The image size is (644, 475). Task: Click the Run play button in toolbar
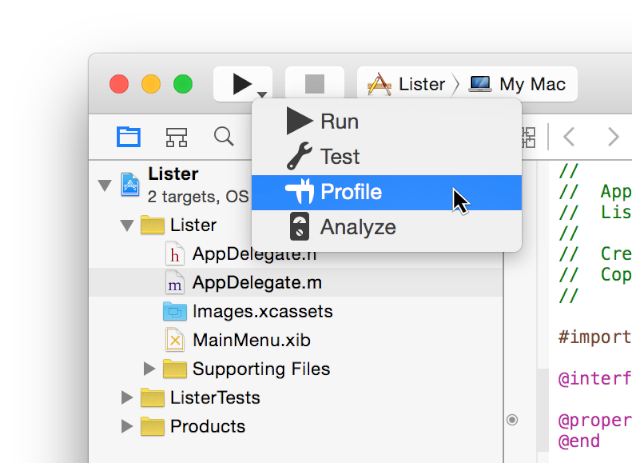pyautogui.click(x=240, y=84)
